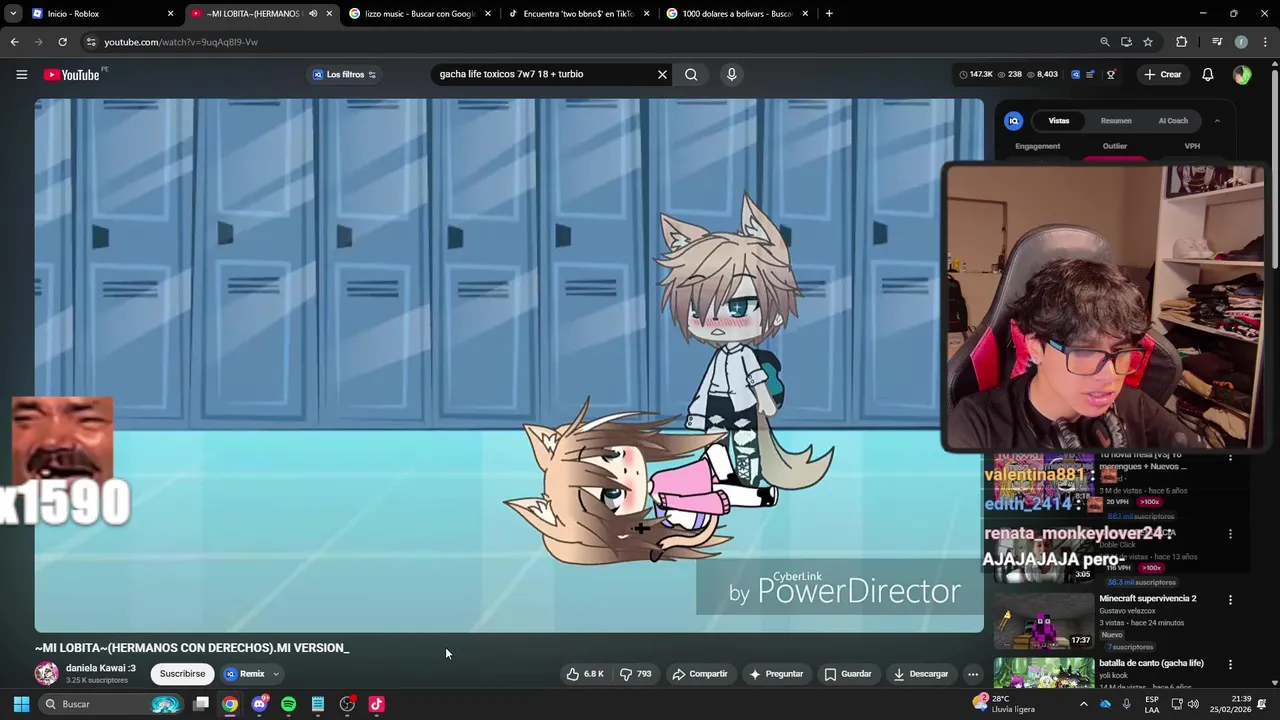Download the video with Descargar
Viewport: 1280px width, 720px height.
[920, 674]
